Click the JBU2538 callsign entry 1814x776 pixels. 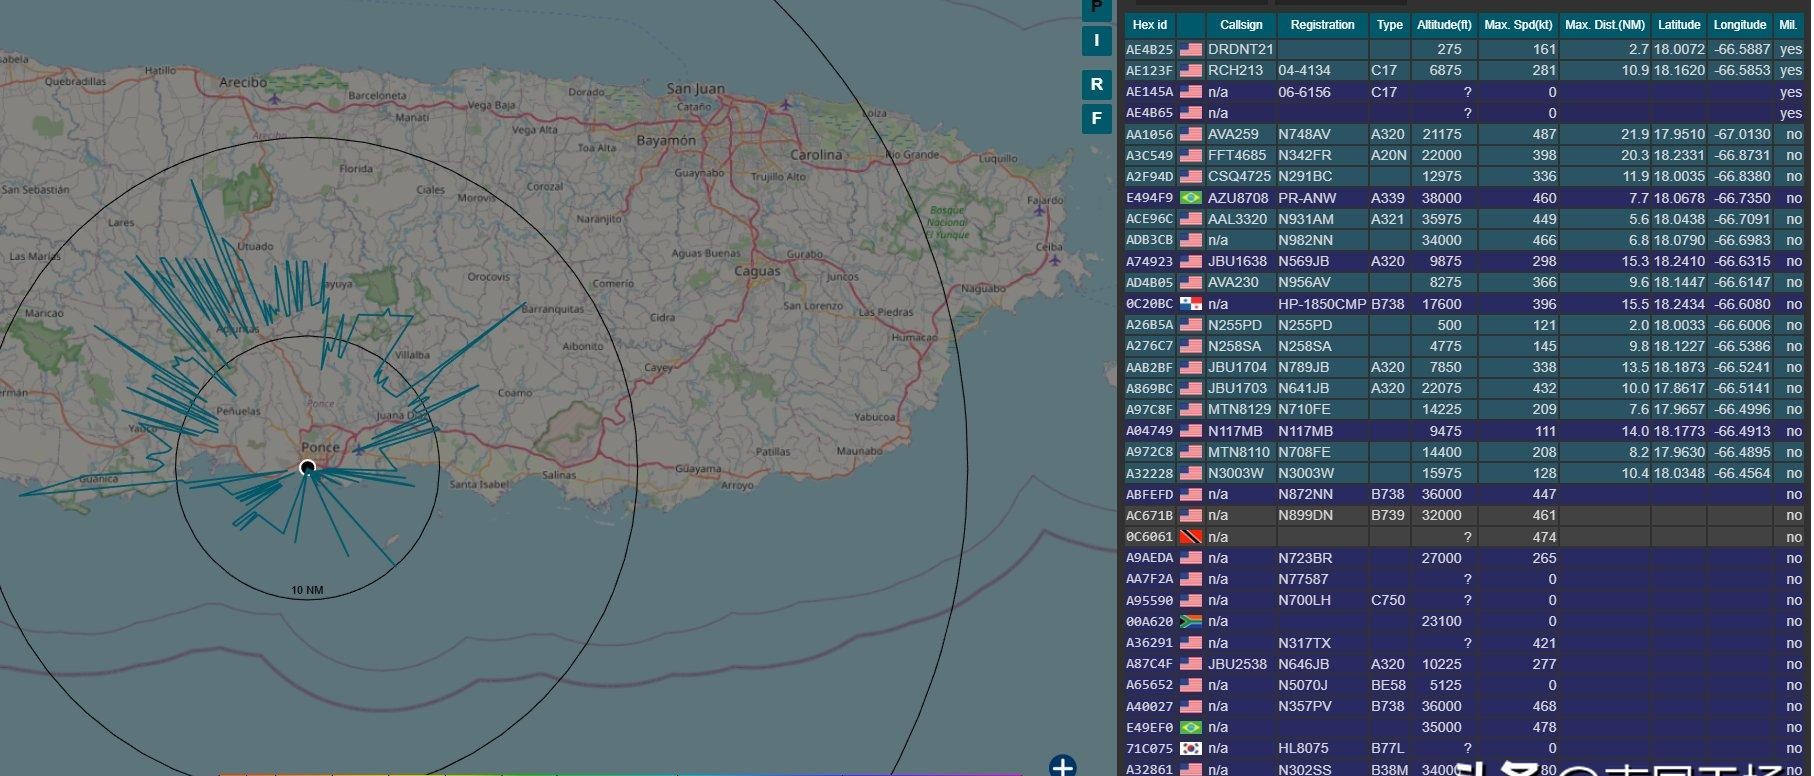(x=1237, y=664)
